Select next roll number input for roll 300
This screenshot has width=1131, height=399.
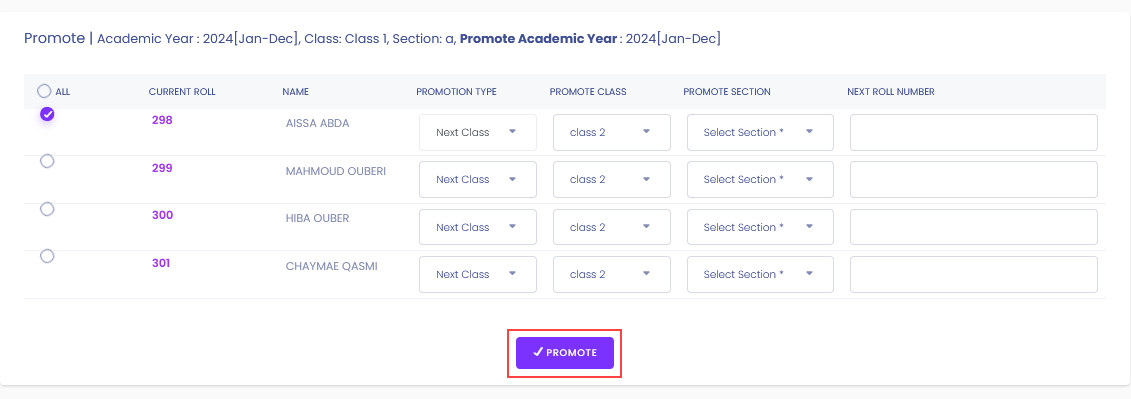point(974,227)
